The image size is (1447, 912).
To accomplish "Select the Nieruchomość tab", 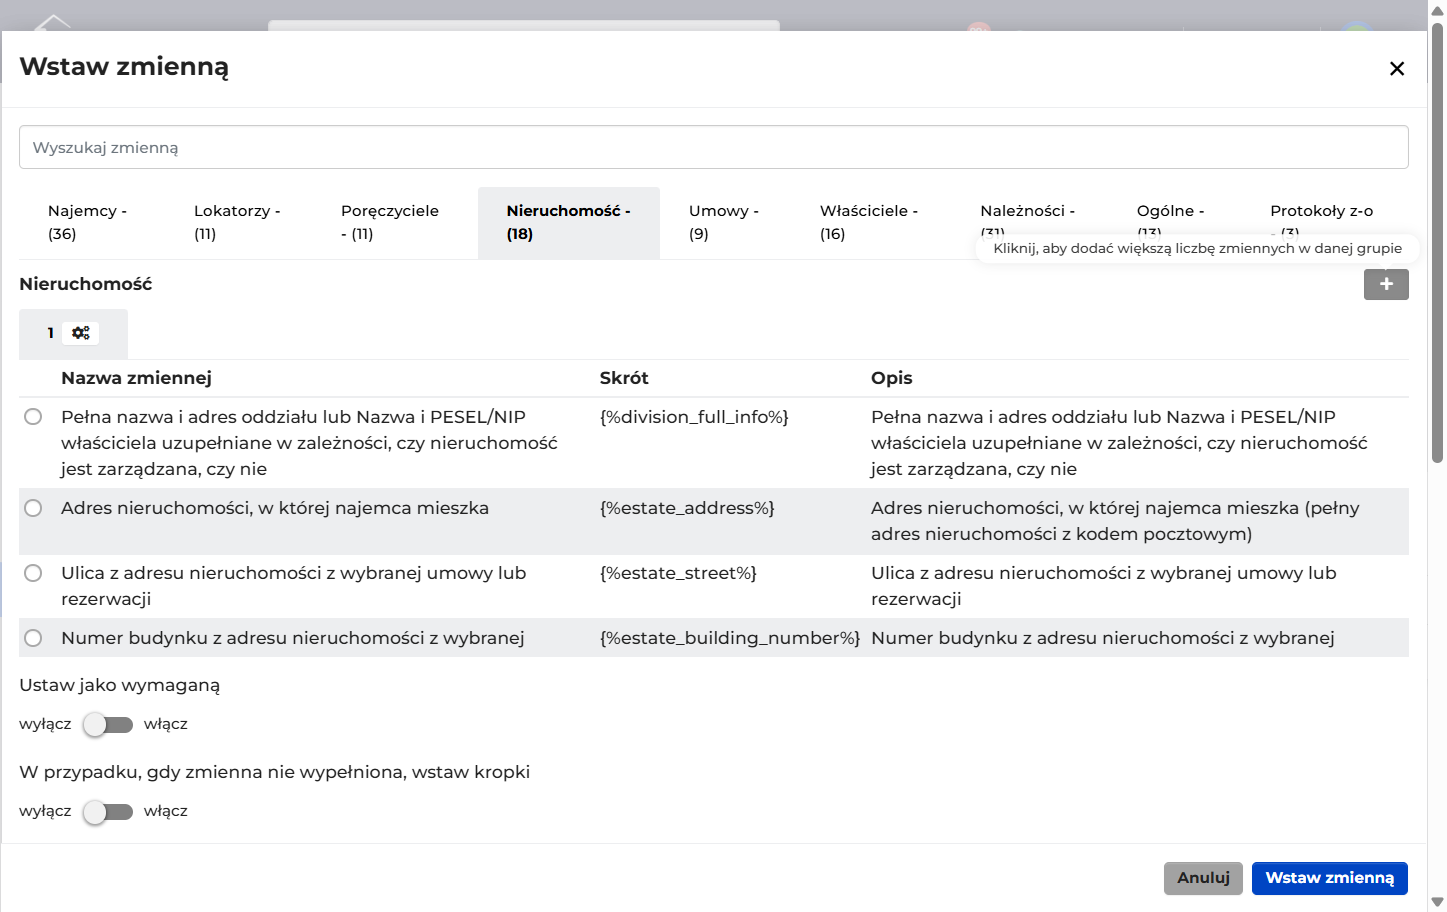I will tap(569, 222).
